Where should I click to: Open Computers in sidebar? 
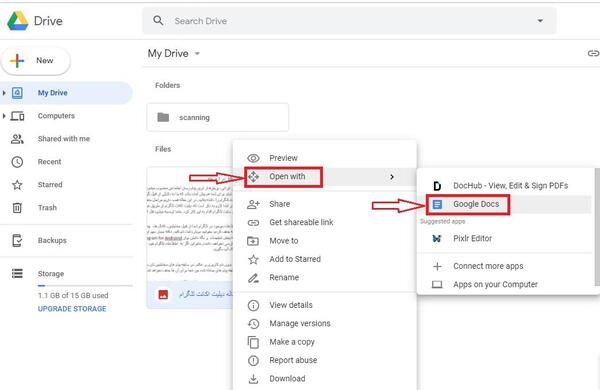coord(56,116)
